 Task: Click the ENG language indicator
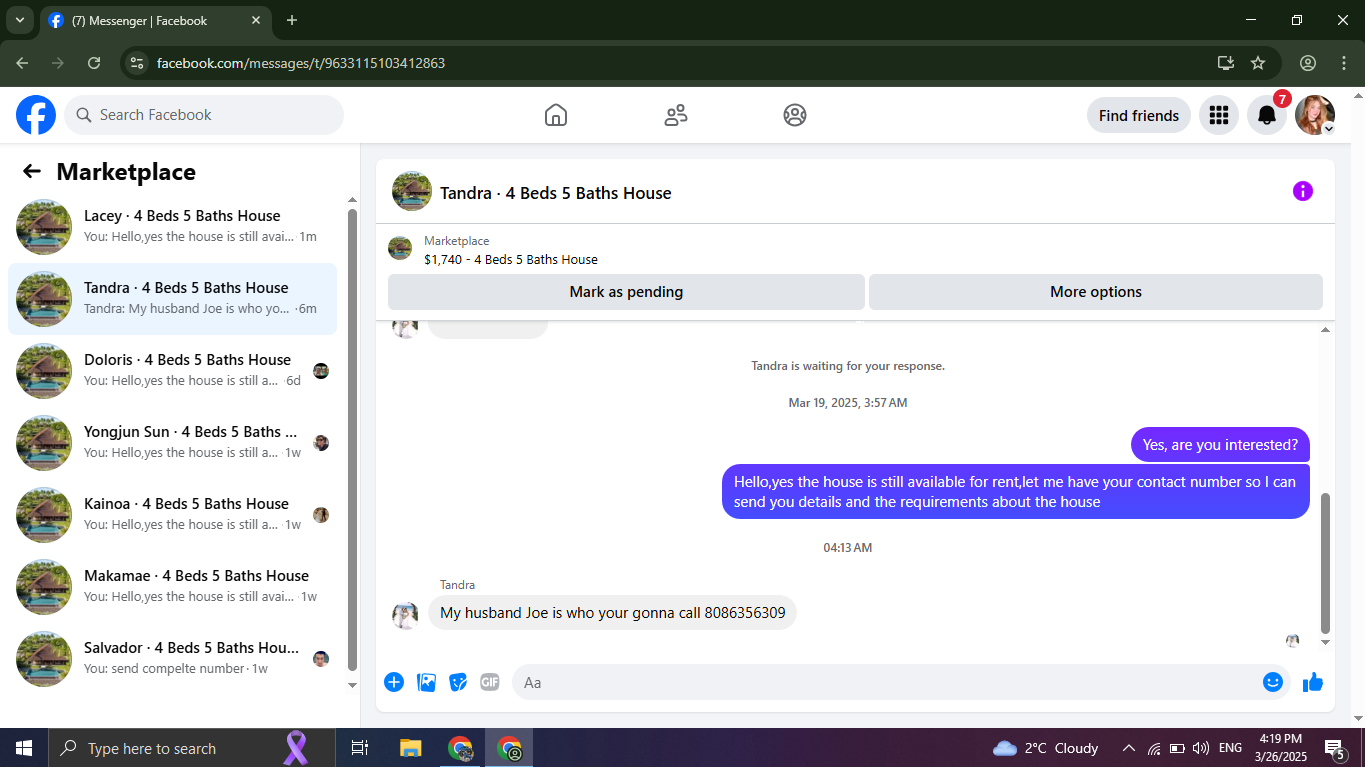pyautogui.click(x=1230, y=748)
